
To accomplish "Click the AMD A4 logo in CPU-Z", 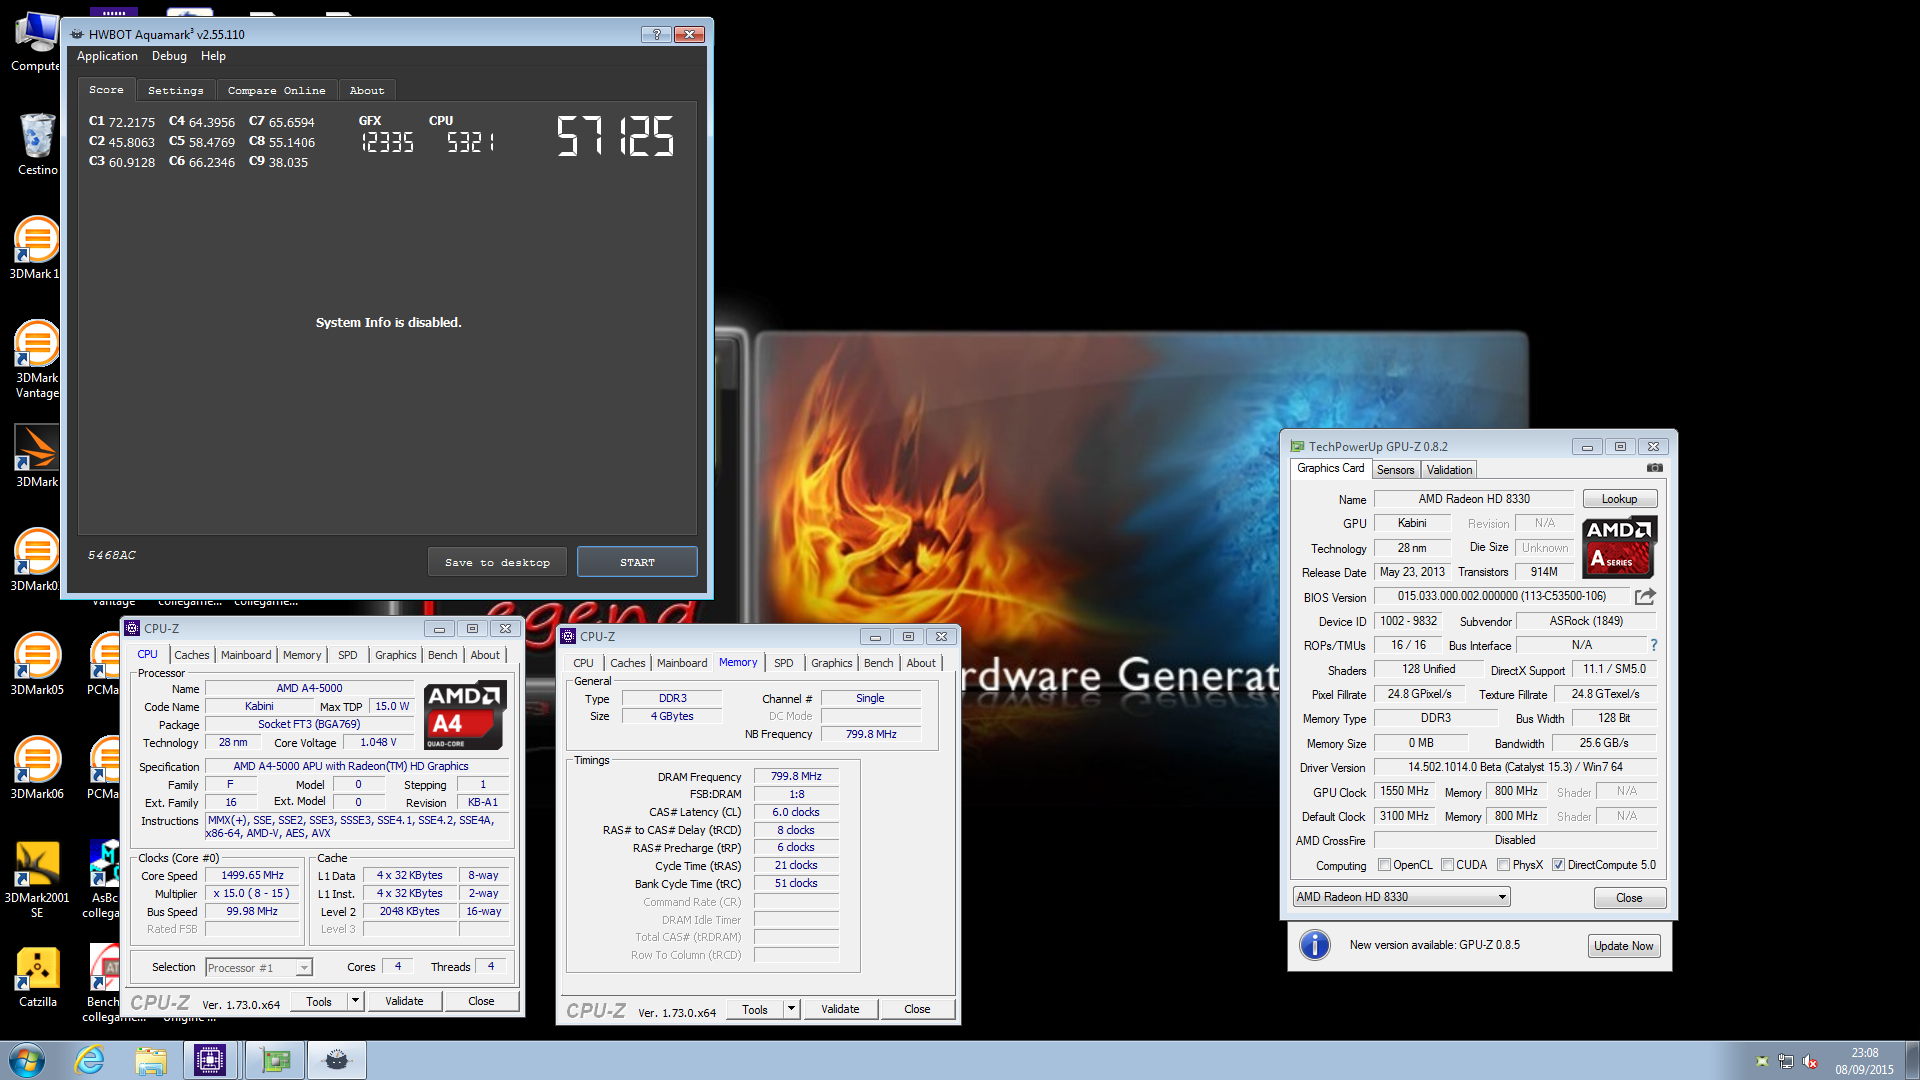I will tap(463, 716).
